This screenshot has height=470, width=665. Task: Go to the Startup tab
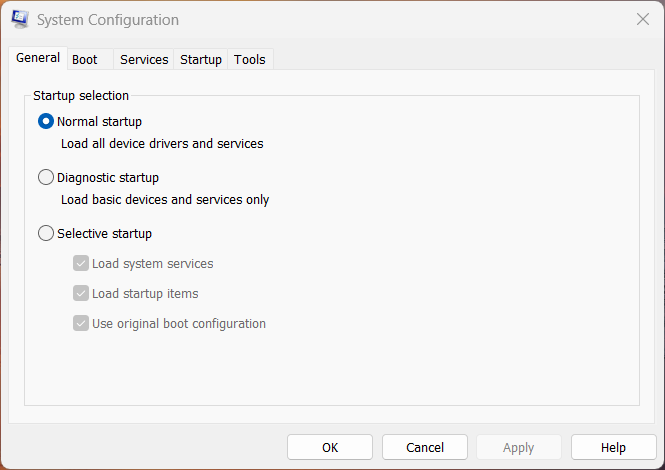(201, 59)
